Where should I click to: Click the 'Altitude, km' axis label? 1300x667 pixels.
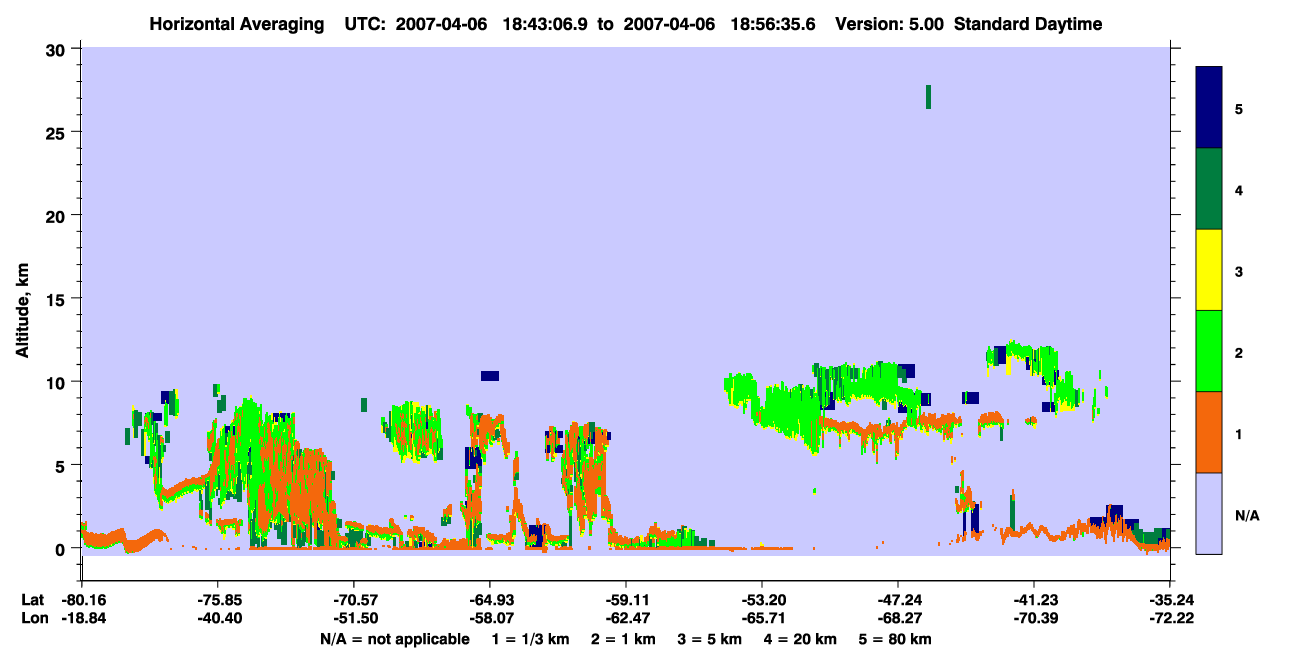[22, 308]
